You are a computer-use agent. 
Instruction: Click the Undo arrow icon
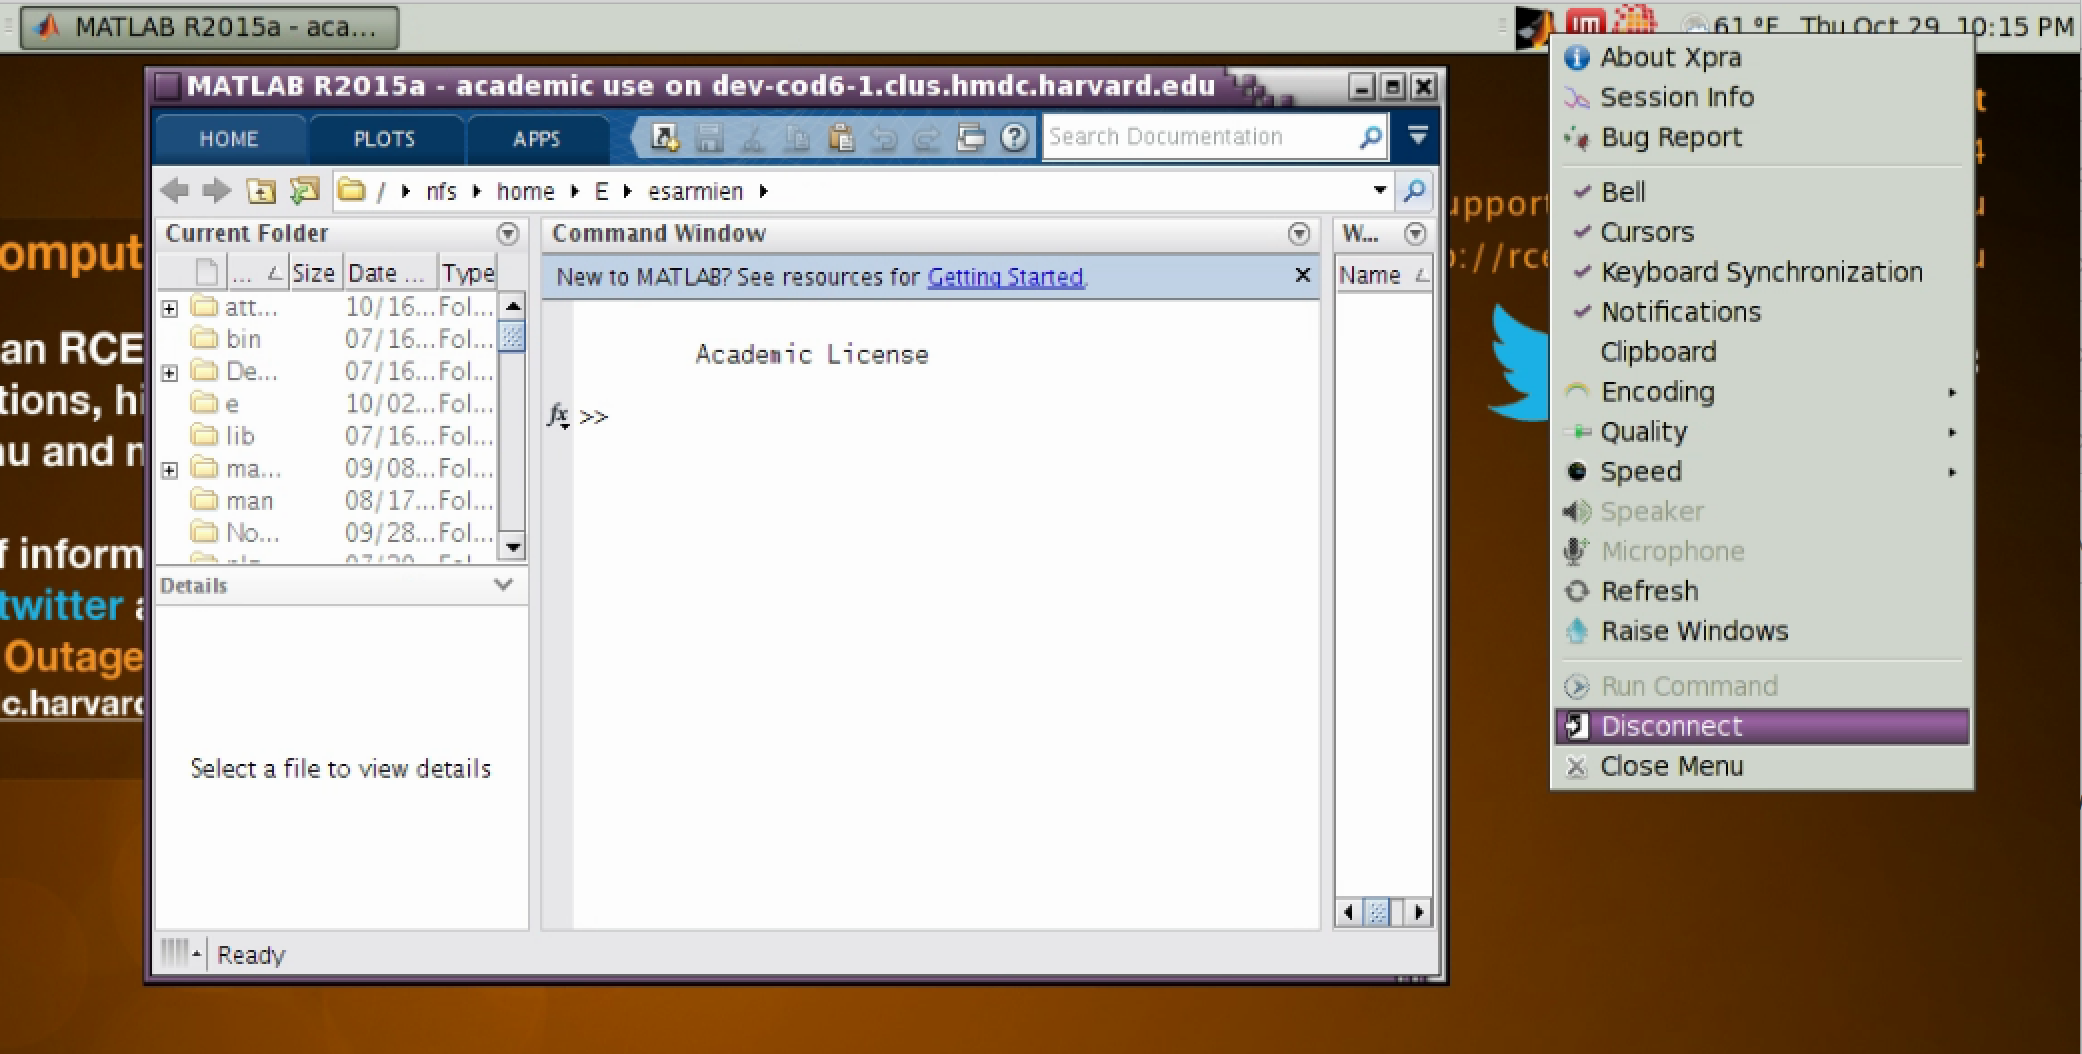(x=884, y=137)
